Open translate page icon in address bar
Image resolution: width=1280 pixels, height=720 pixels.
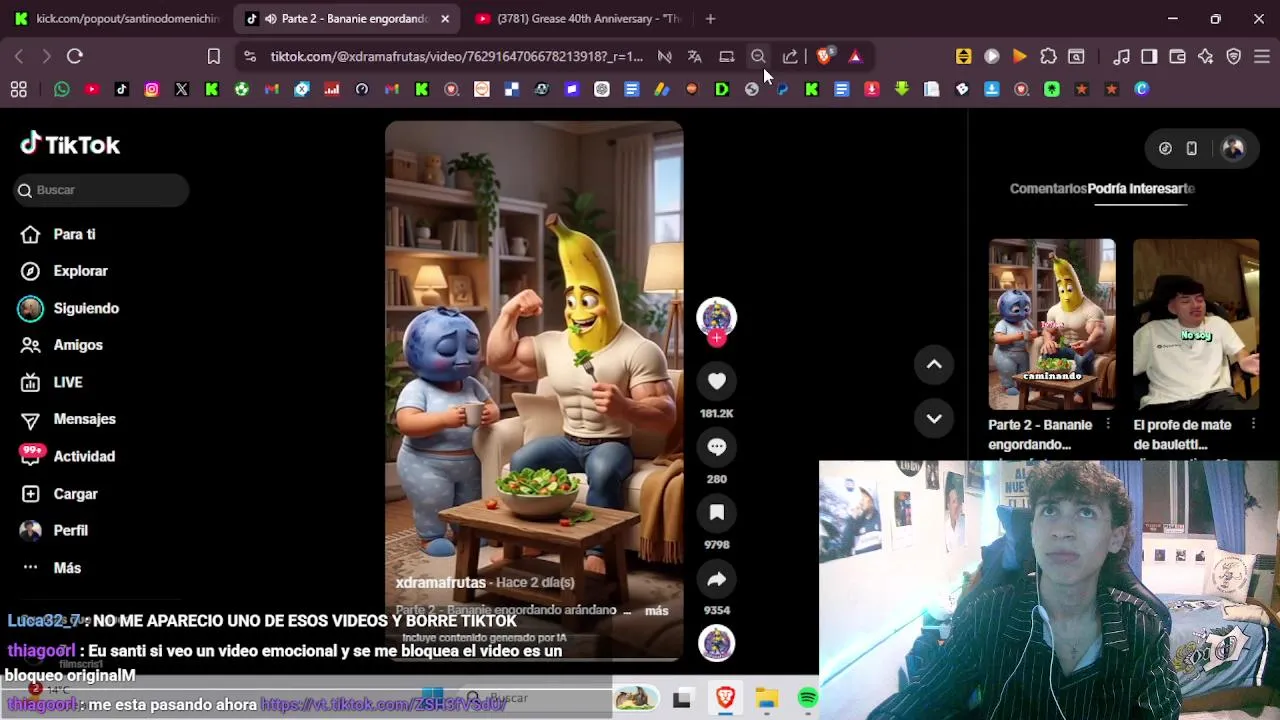pos(694,56)
